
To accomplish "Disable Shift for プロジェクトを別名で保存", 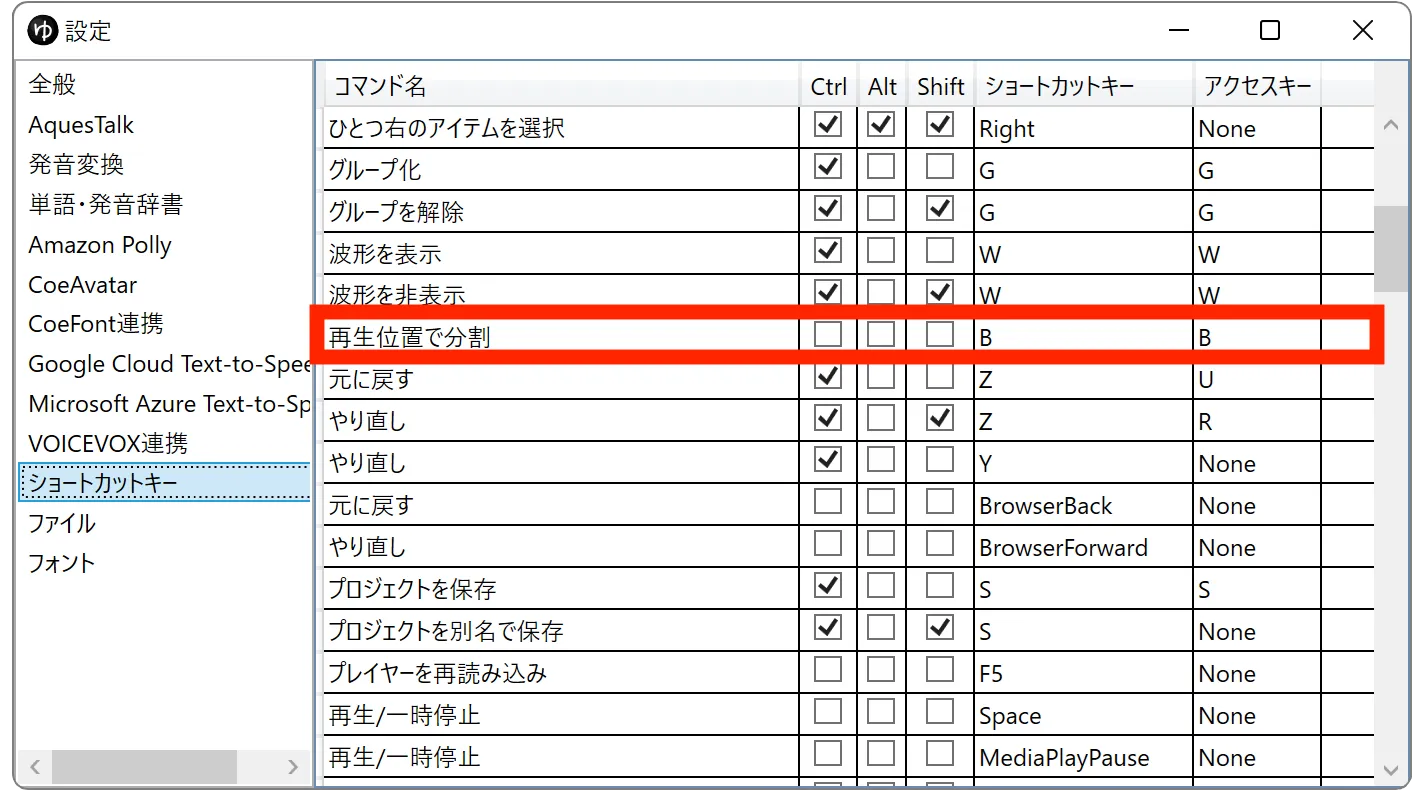I will pyautogui.click(x=940, y=628).
